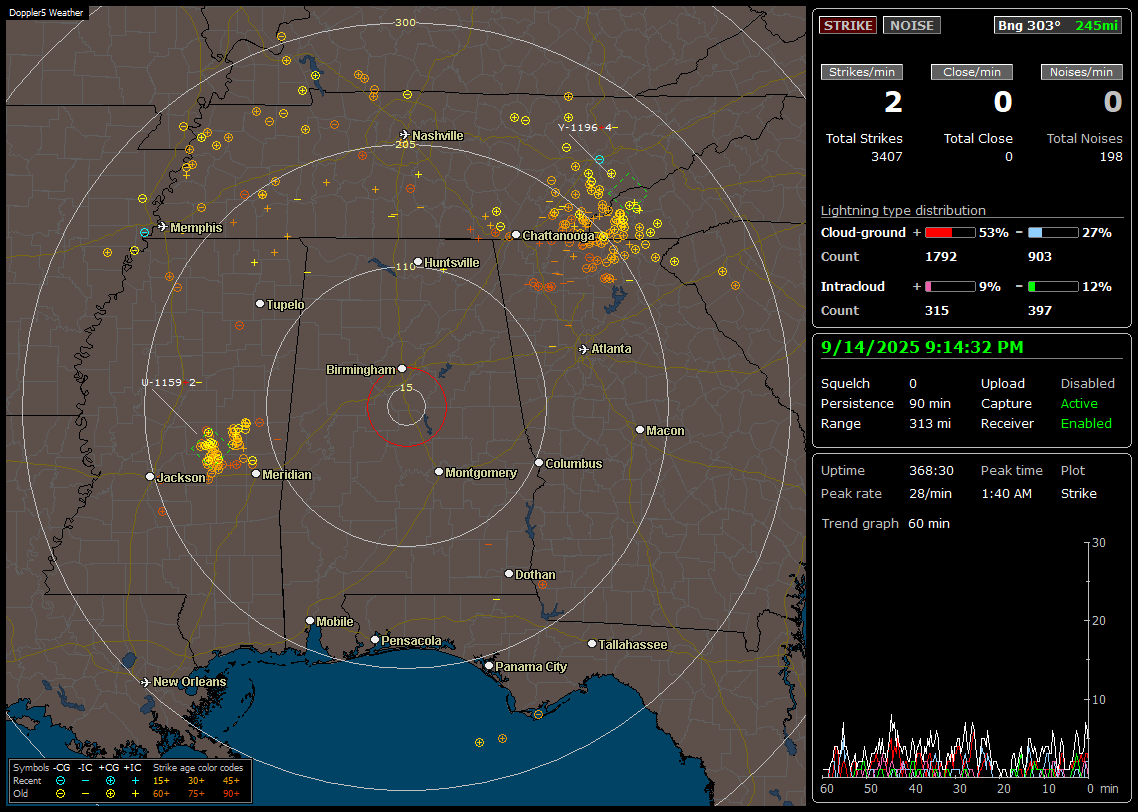Click the pink positive intracloud percentage bar
This screenshot has height=812, width=1138.
(x=950, y=287)
